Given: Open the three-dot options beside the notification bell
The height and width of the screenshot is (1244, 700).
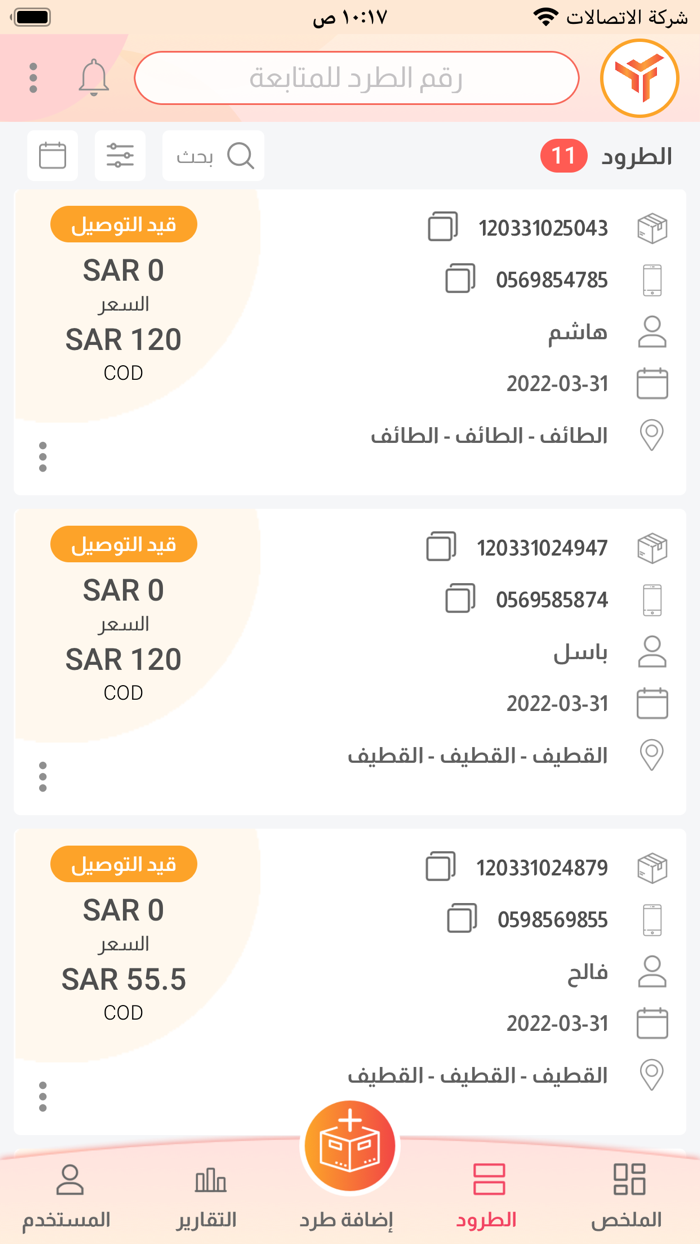Looking at the screenshot, I should [x=33, y=78].
